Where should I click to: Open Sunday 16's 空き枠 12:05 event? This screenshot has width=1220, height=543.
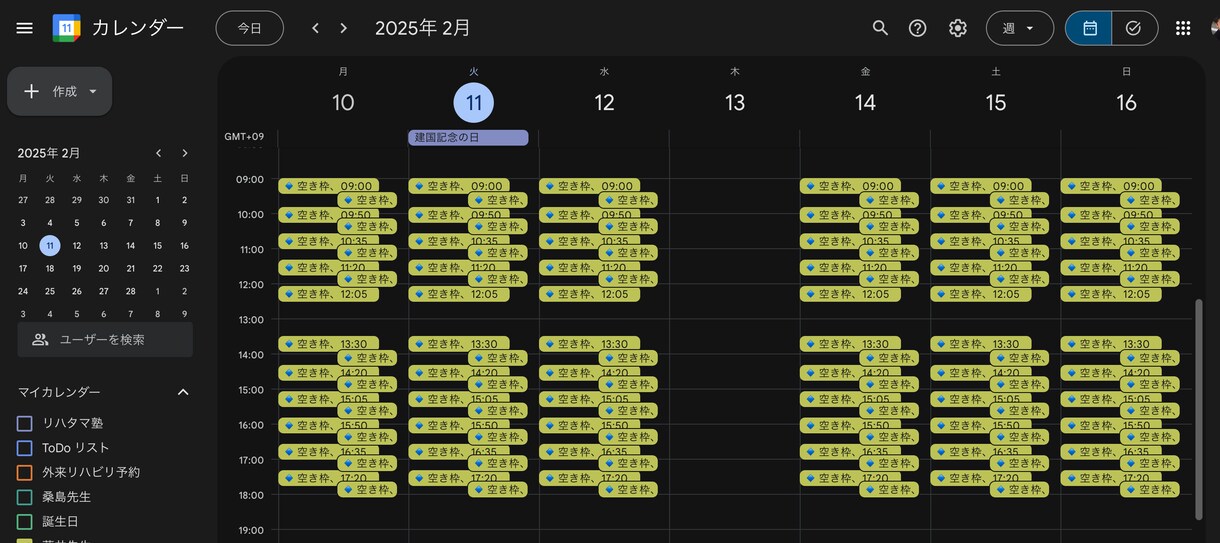(x=1111, y=294)
